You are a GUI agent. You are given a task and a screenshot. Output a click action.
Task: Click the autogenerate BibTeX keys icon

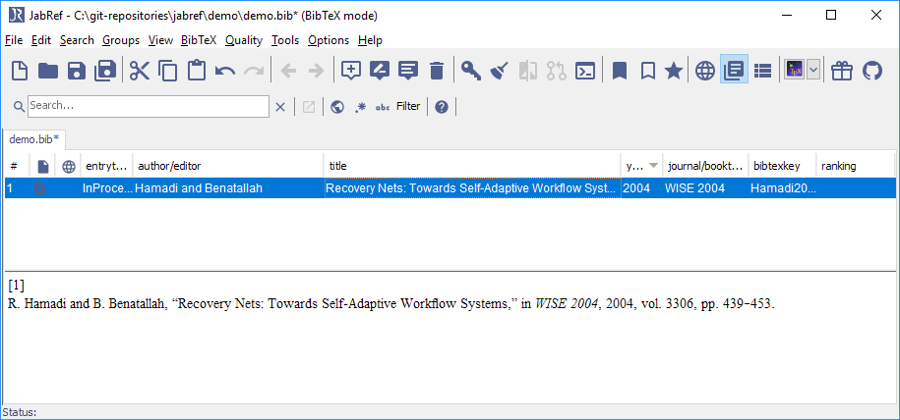(470, 70)
